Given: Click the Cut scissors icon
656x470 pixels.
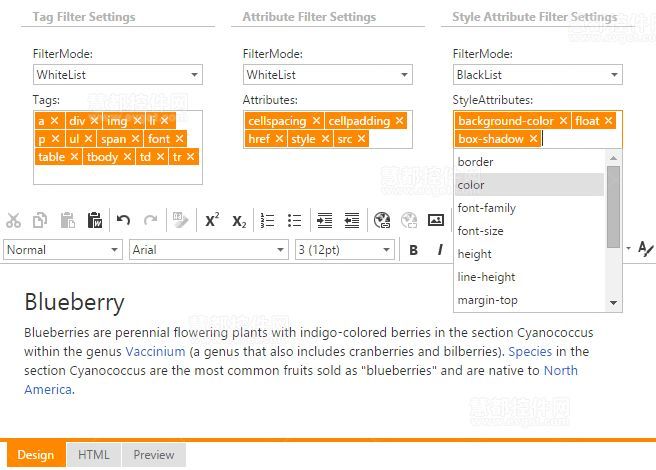Looking at the screenshot, I should pyautogui.click(x=14, y=221).
